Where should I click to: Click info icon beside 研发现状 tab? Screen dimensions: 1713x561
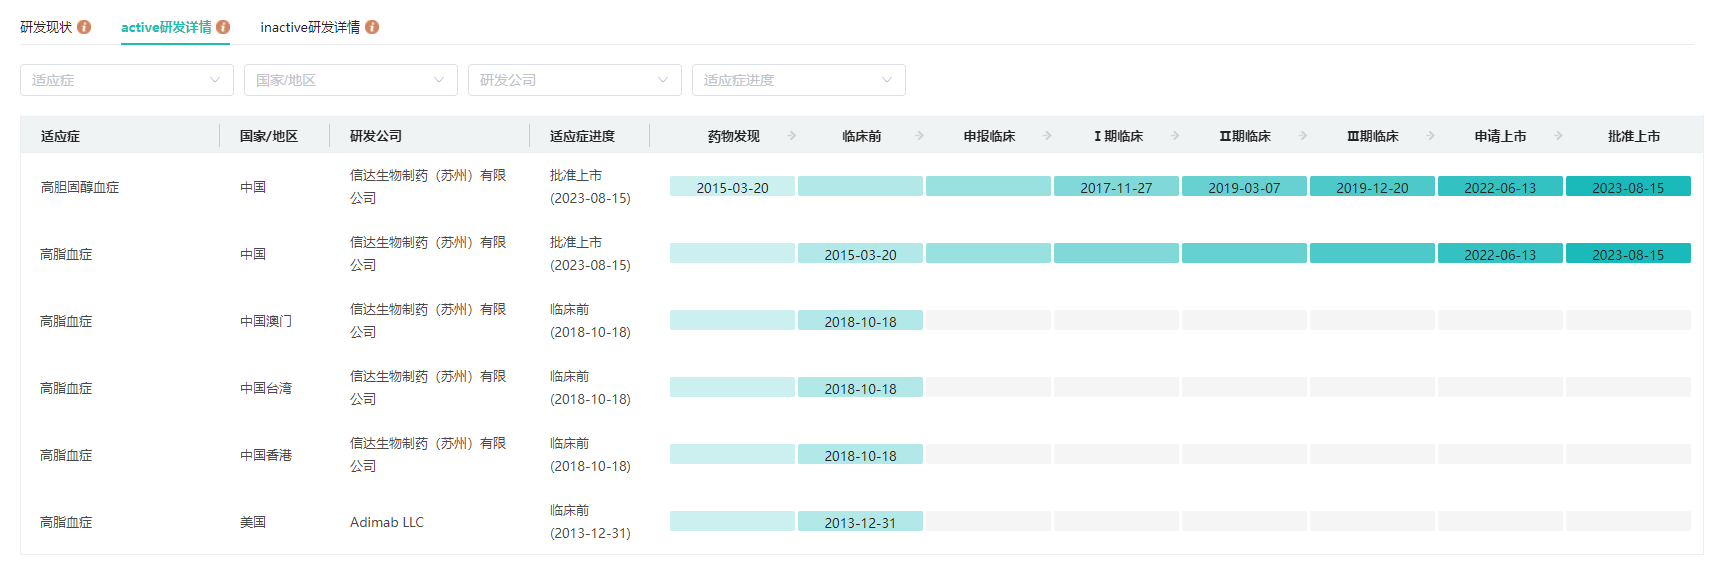pos(84,27)
